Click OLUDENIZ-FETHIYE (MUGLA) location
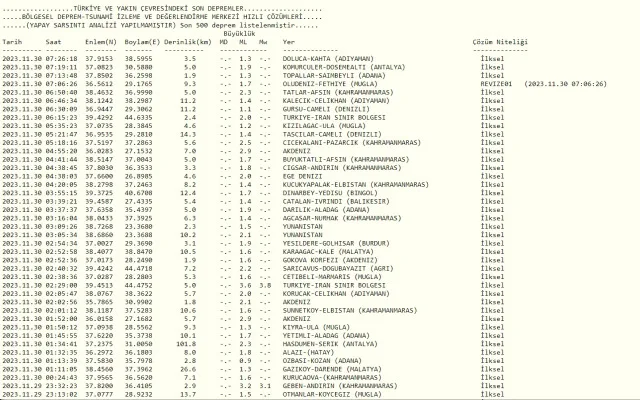 pyautogui.click(x=330, y=84)
